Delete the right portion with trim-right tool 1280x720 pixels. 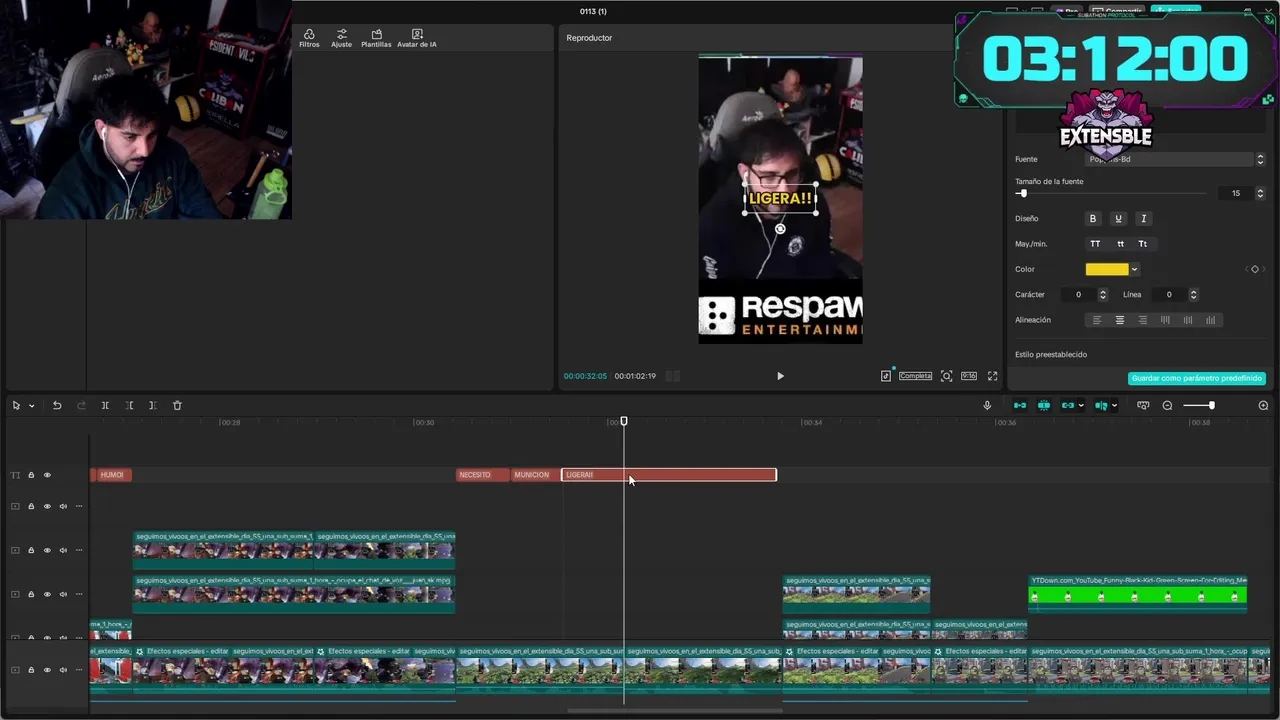[x=152, y=405]
